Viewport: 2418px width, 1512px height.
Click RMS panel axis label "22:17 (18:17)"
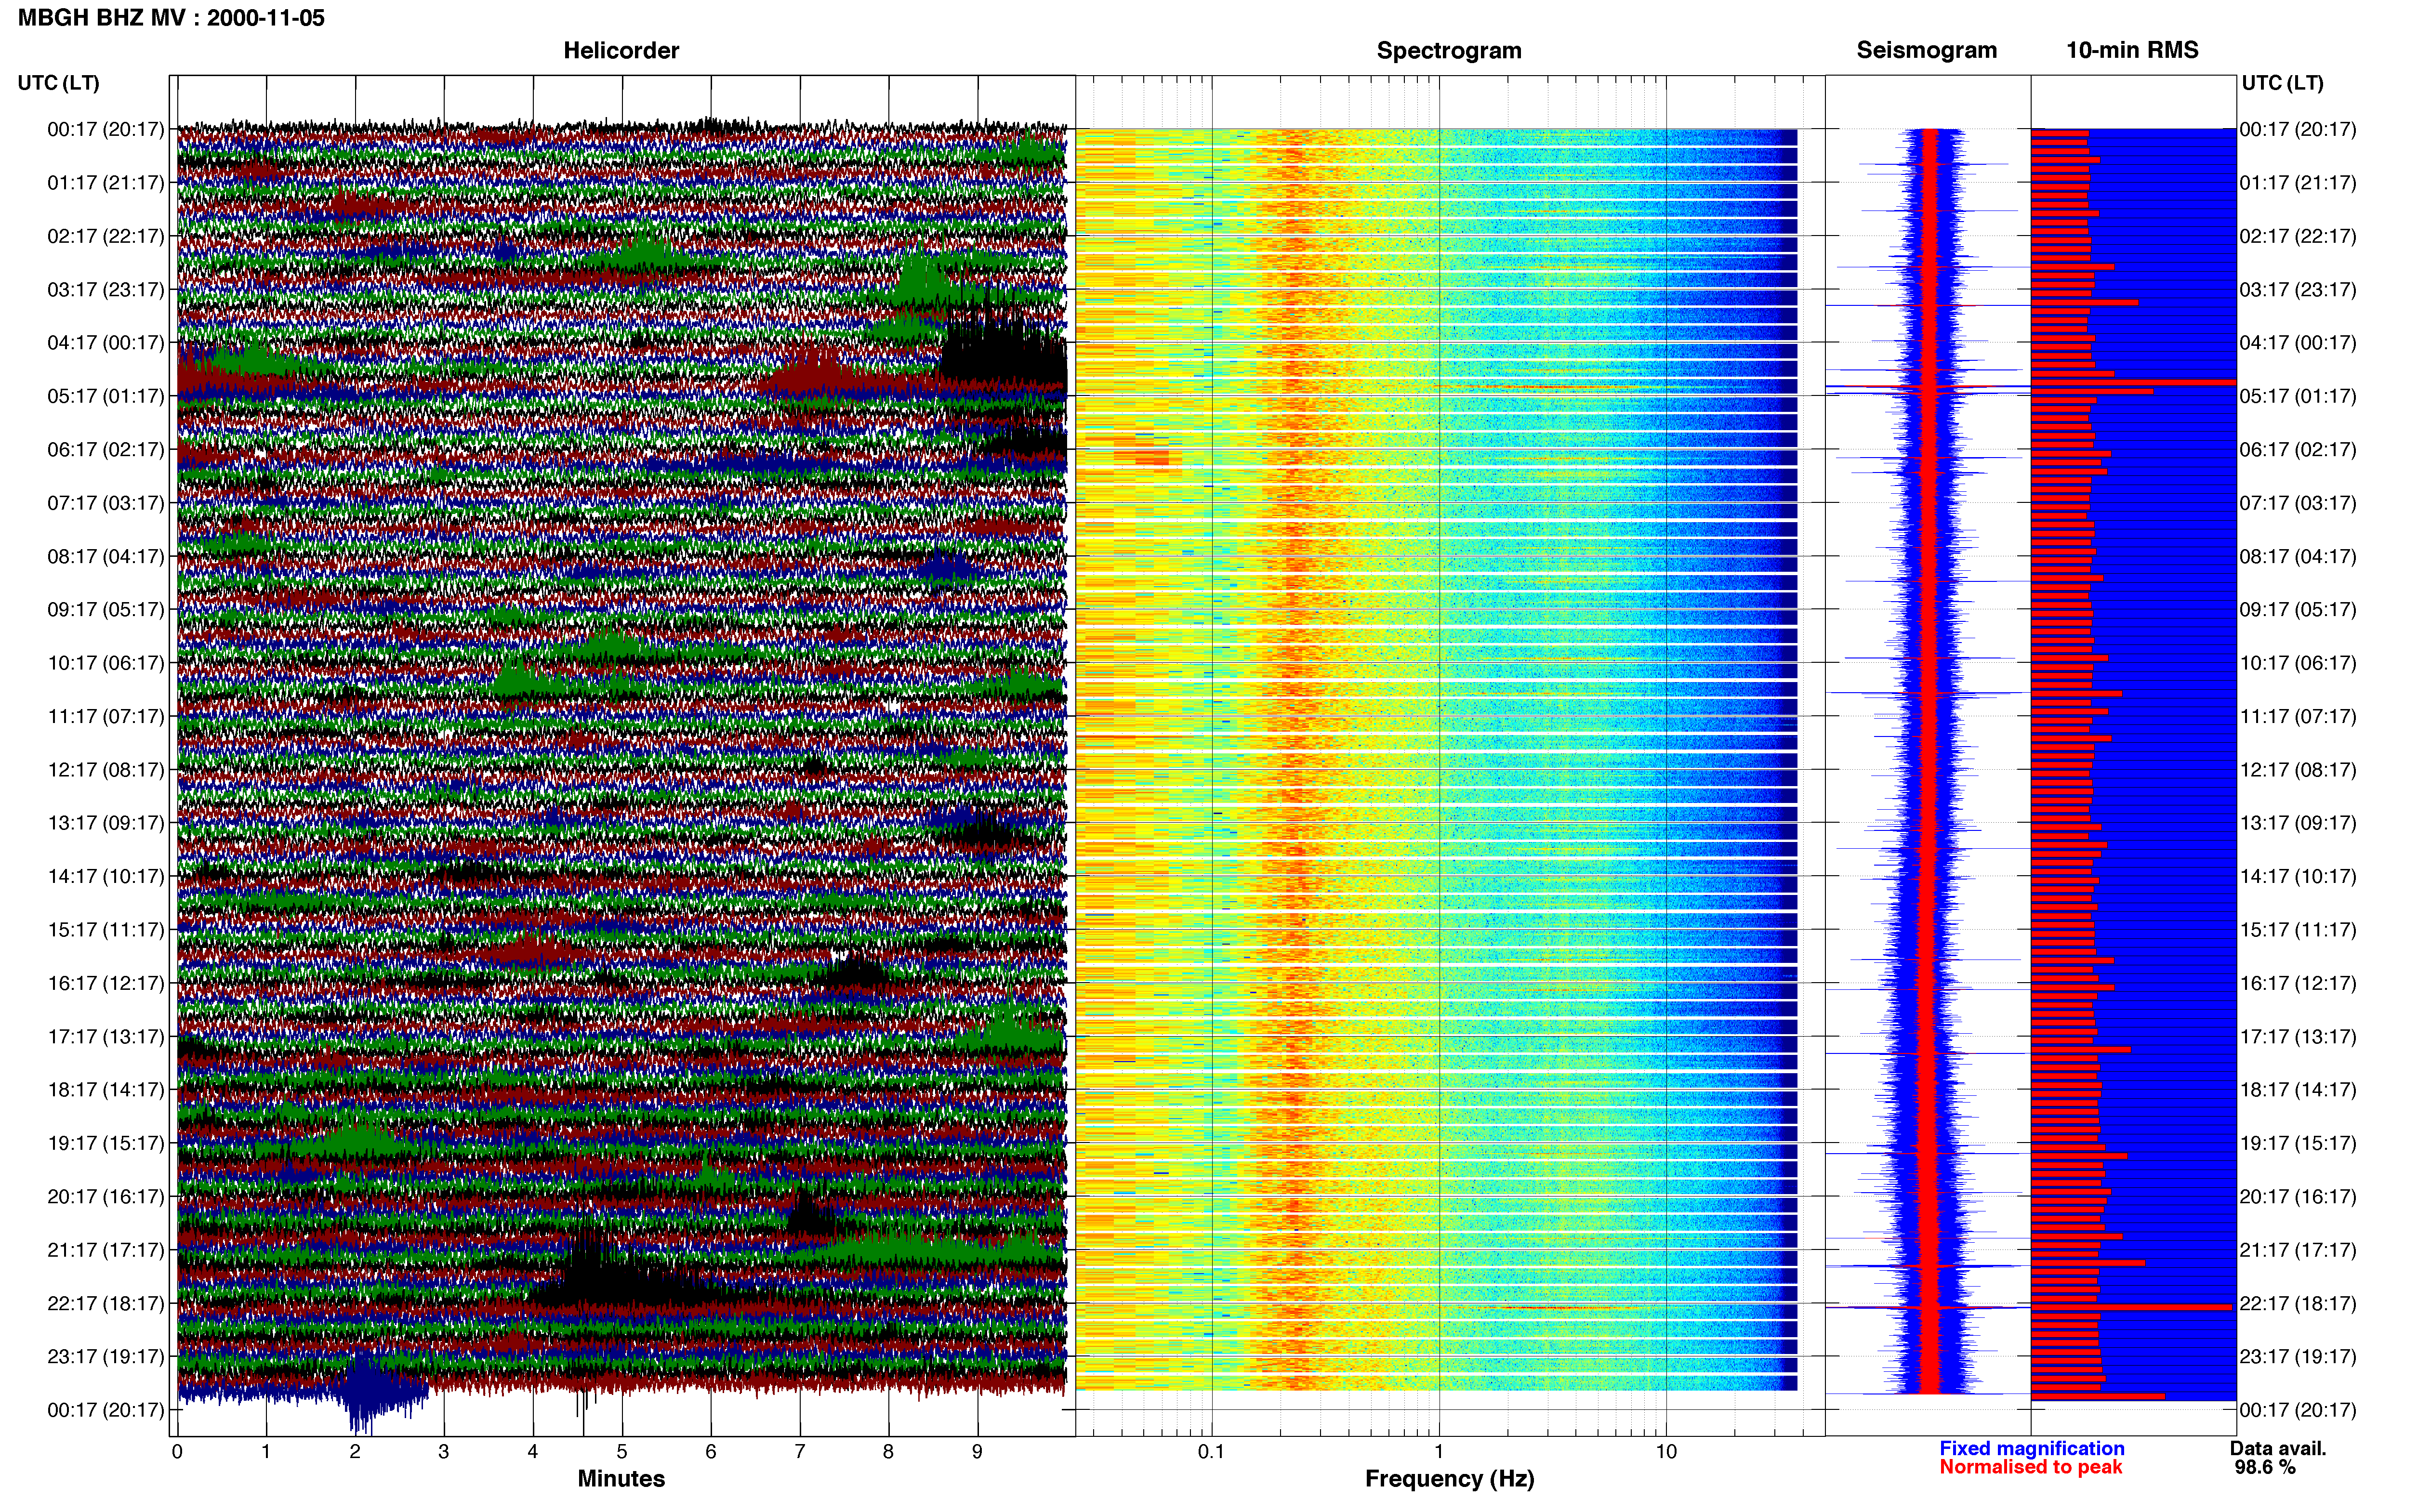click(2298, 1304)
